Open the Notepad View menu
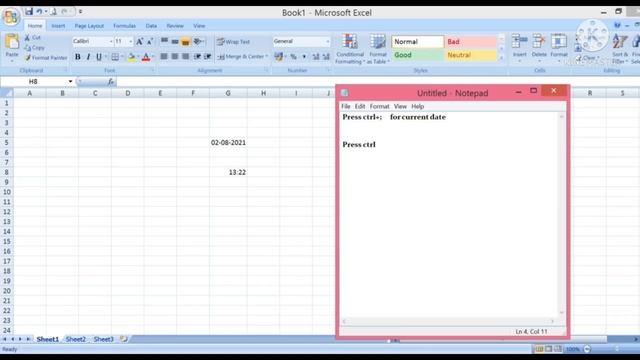 pos(400,106)
